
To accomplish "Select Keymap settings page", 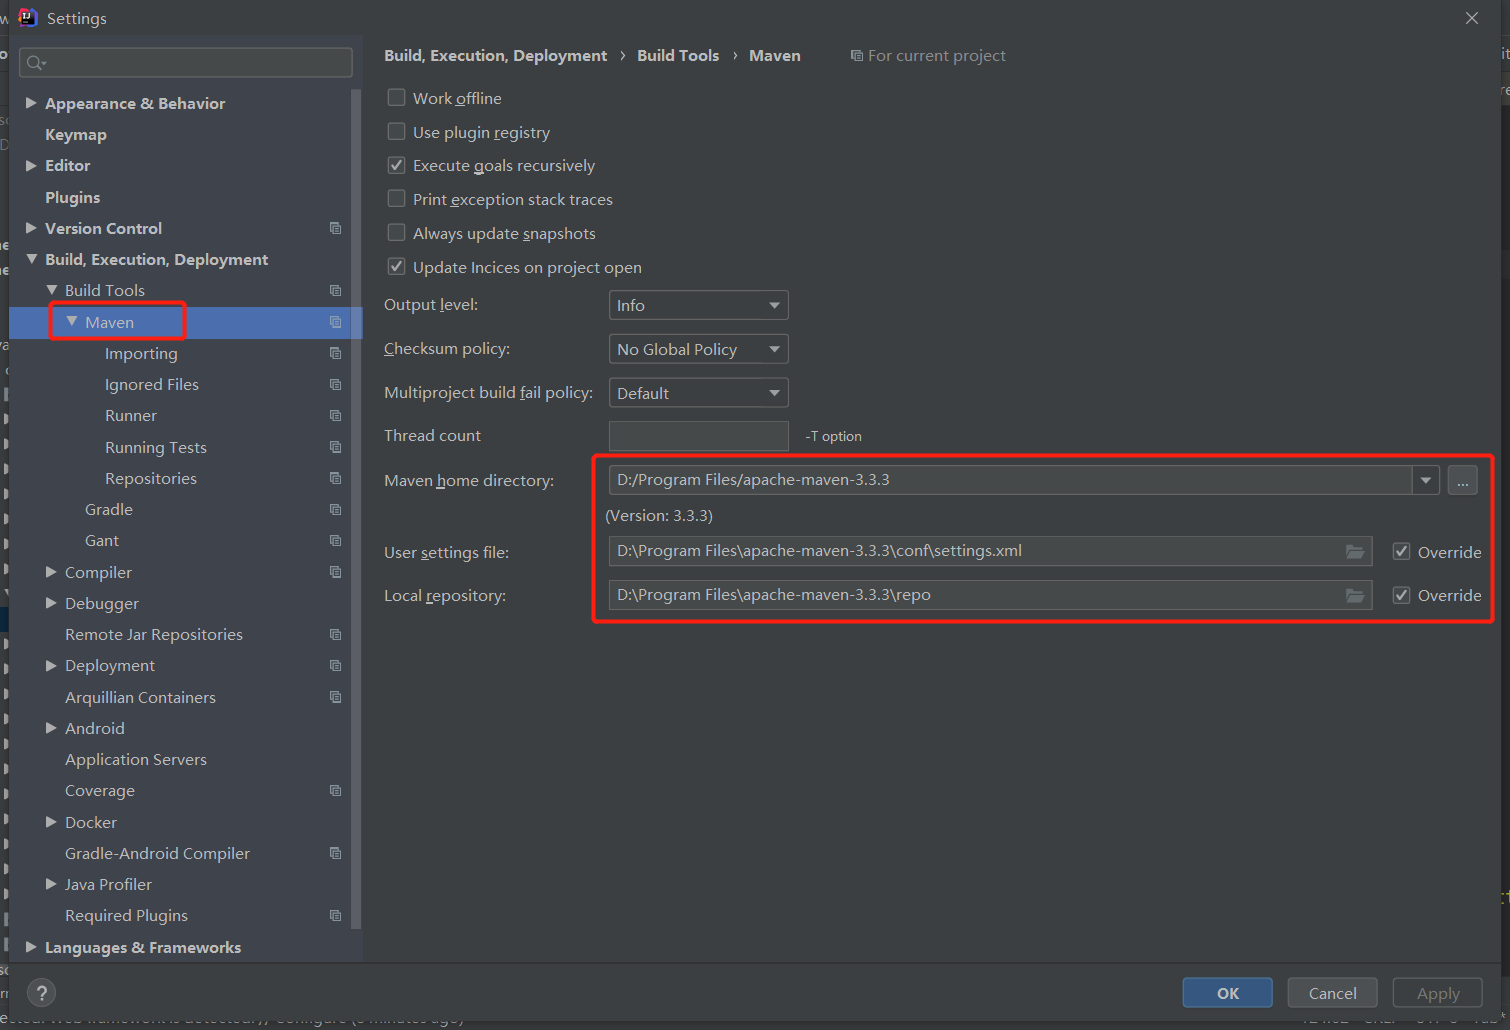I will coord(76,135).
